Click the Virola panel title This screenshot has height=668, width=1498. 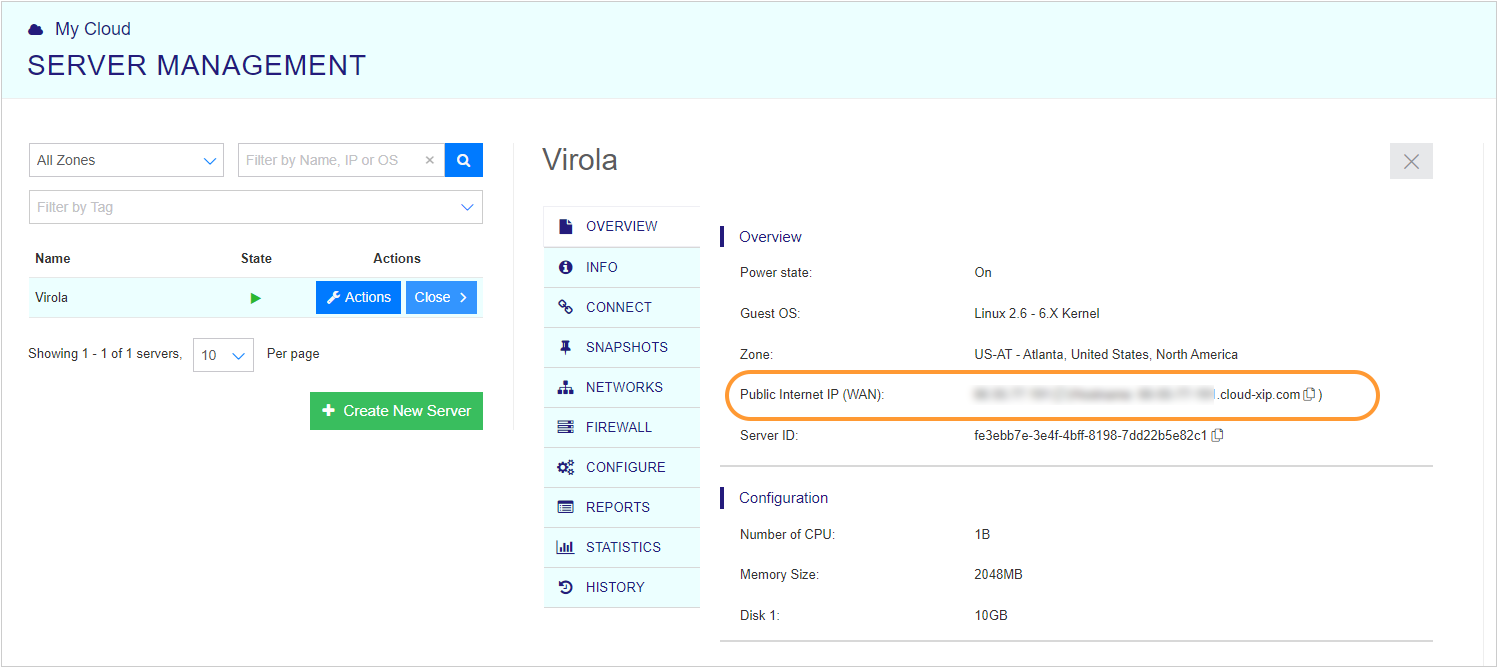(580, 160)
